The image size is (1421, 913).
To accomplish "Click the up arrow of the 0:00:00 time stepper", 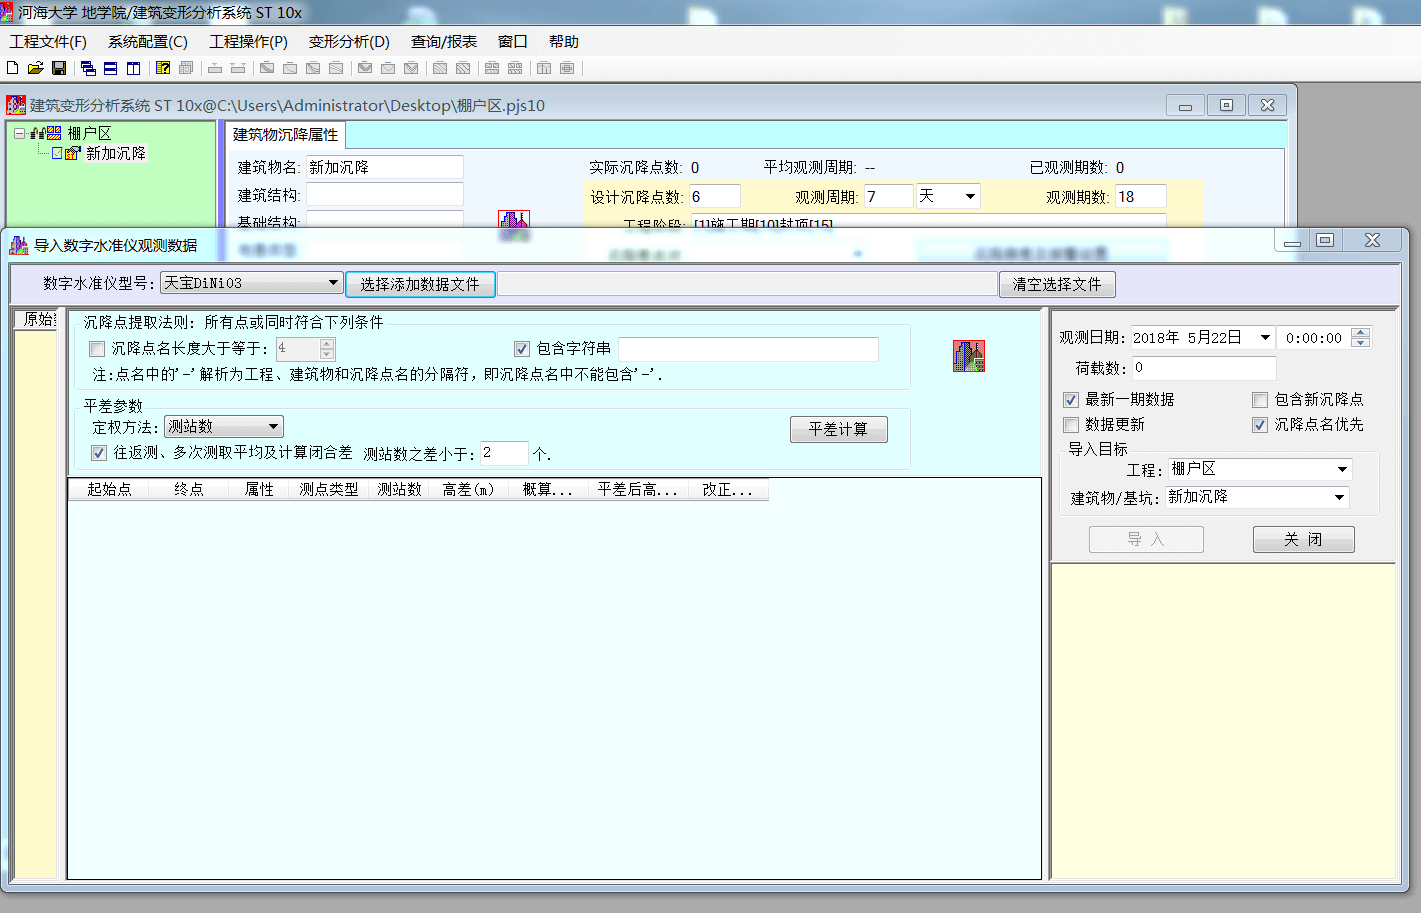I will (x=1360, y=332).
